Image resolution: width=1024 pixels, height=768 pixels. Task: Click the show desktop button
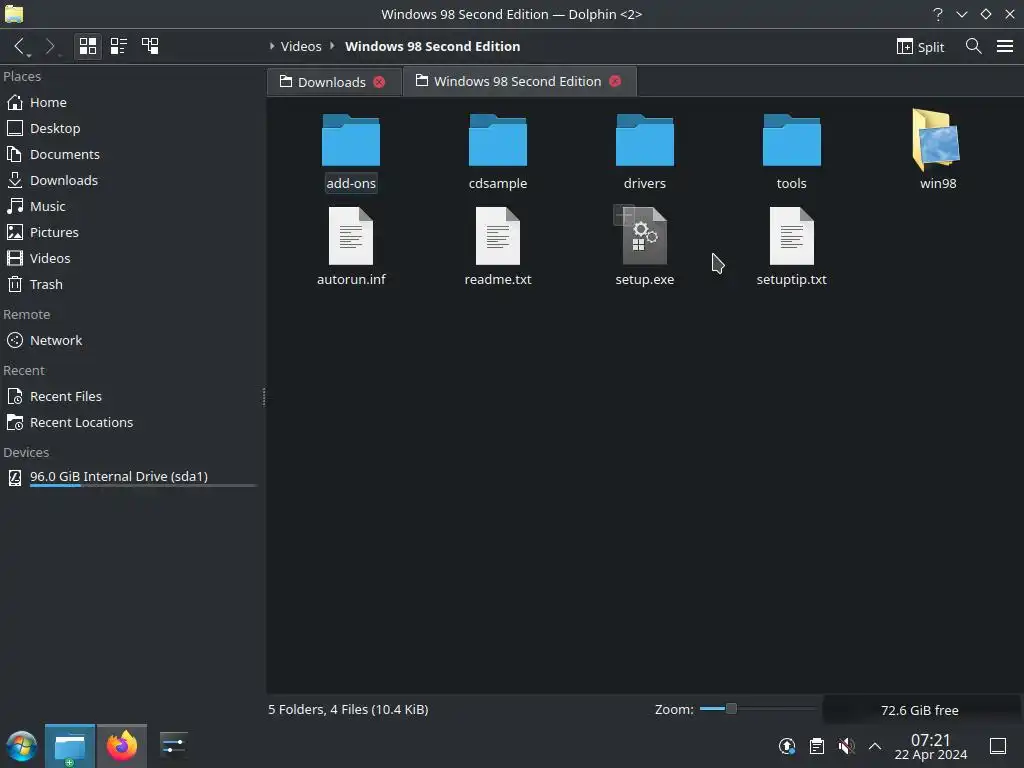click(998, 746)
